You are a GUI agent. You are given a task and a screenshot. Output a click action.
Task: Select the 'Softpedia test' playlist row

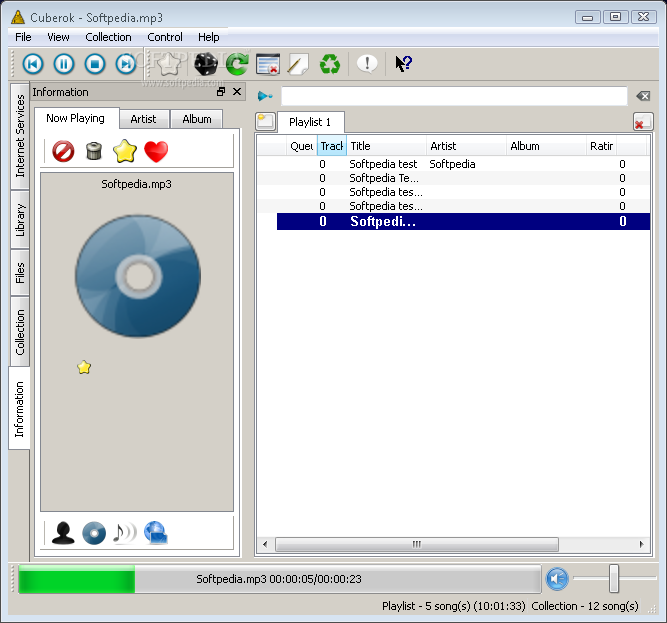tap(454, 164)
